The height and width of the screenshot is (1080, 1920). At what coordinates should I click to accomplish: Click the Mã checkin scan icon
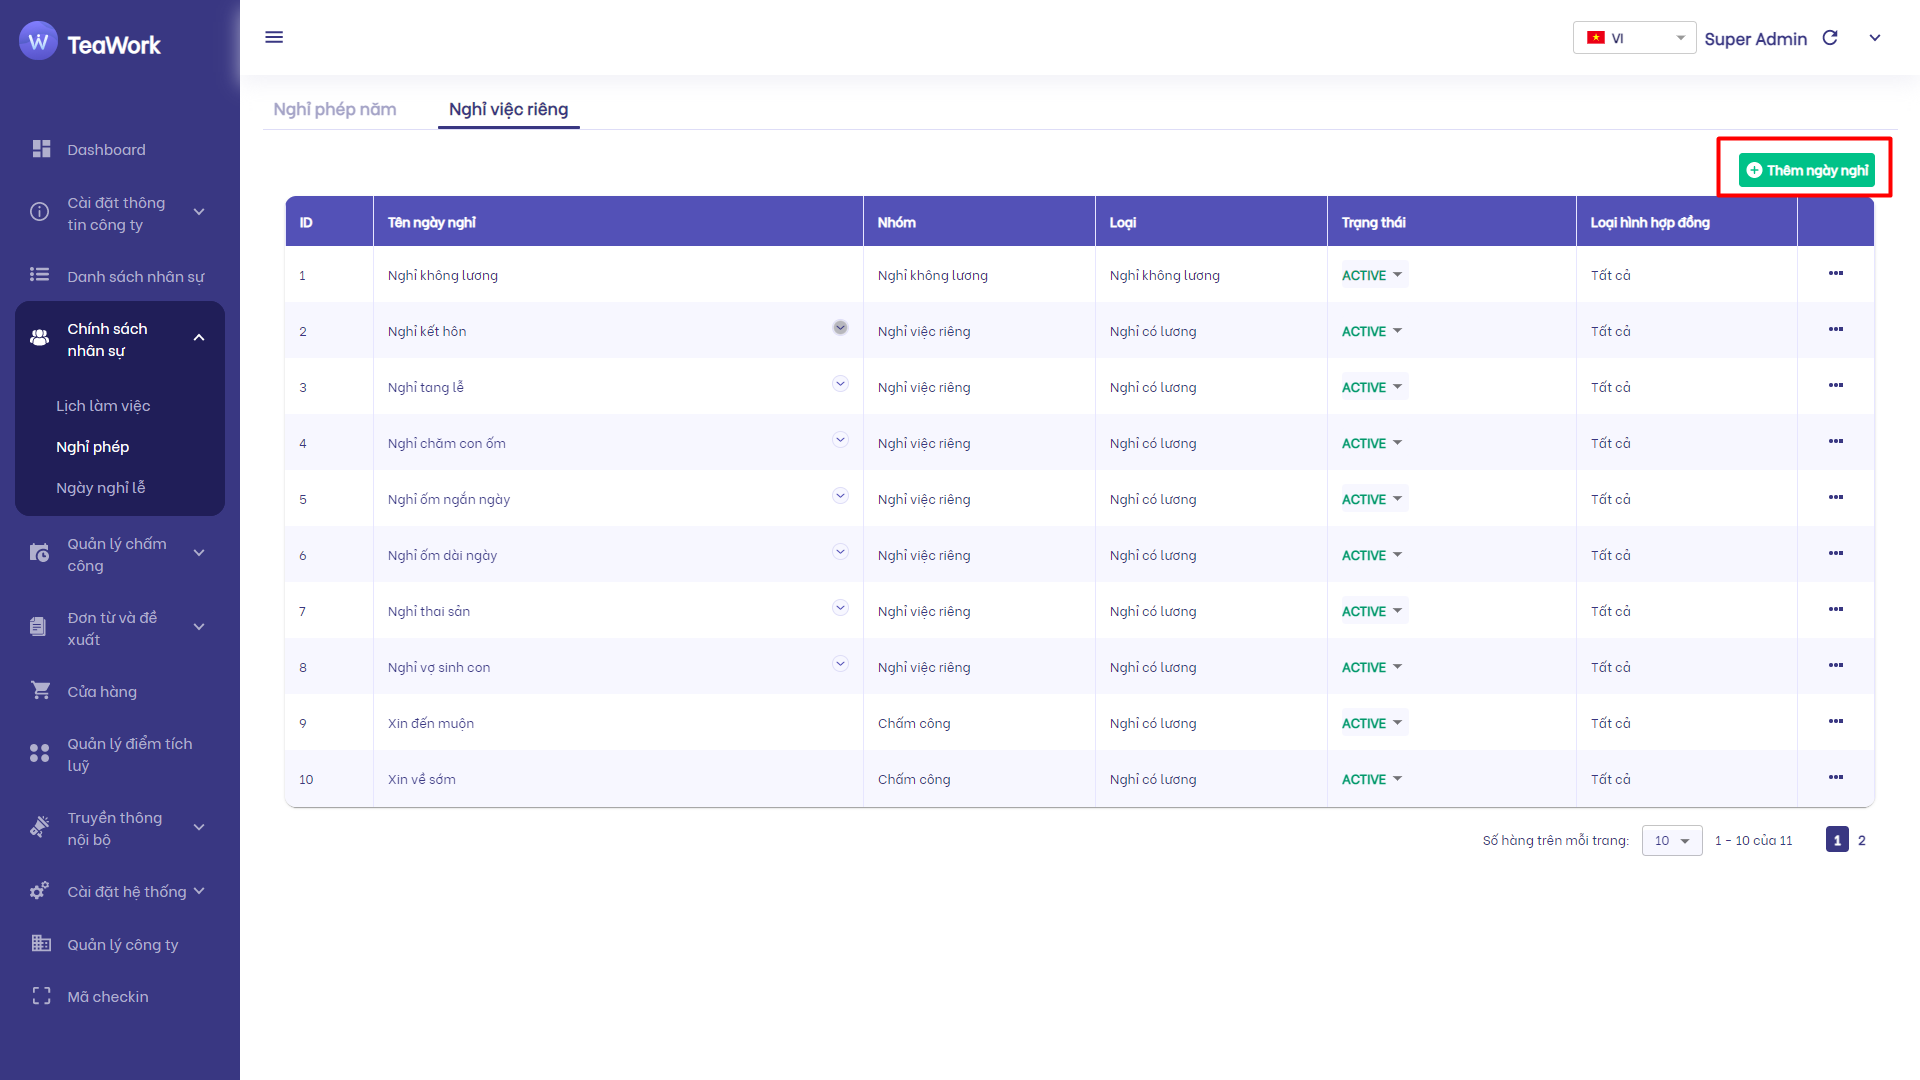click(x=41, y=996)
